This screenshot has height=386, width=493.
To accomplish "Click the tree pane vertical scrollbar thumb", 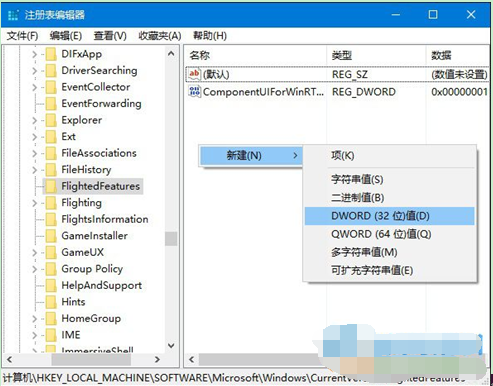I will click(x=171, y=239).
